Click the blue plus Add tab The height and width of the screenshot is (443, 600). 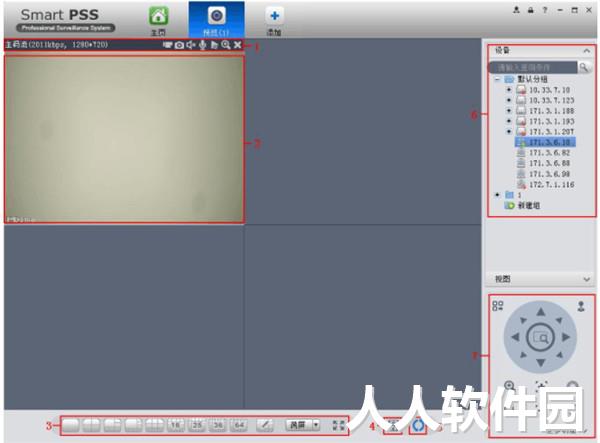click(x=274, y=20)
